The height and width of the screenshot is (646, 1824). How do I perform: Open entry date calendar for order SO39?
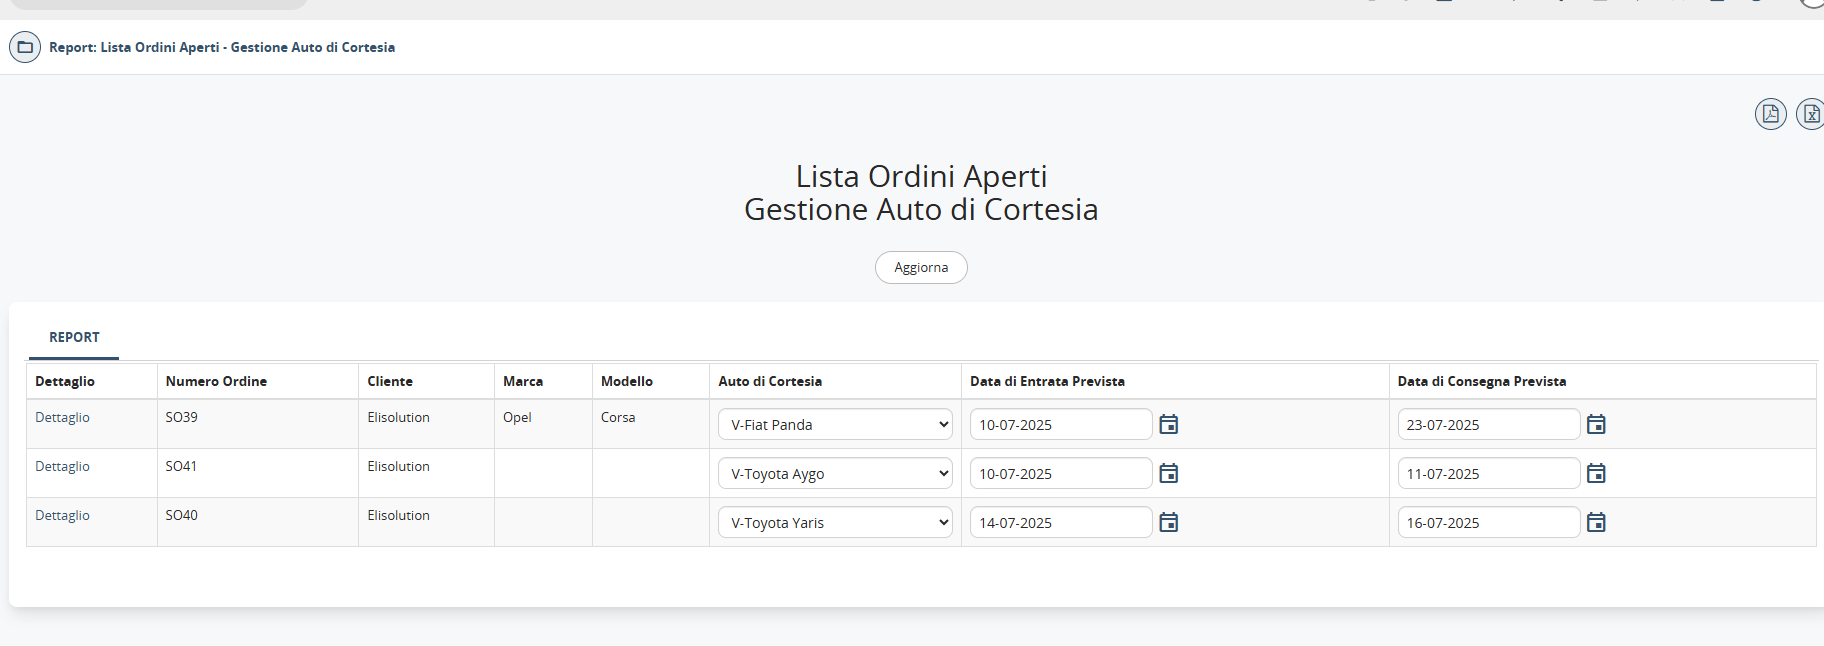pos(1168,425)
